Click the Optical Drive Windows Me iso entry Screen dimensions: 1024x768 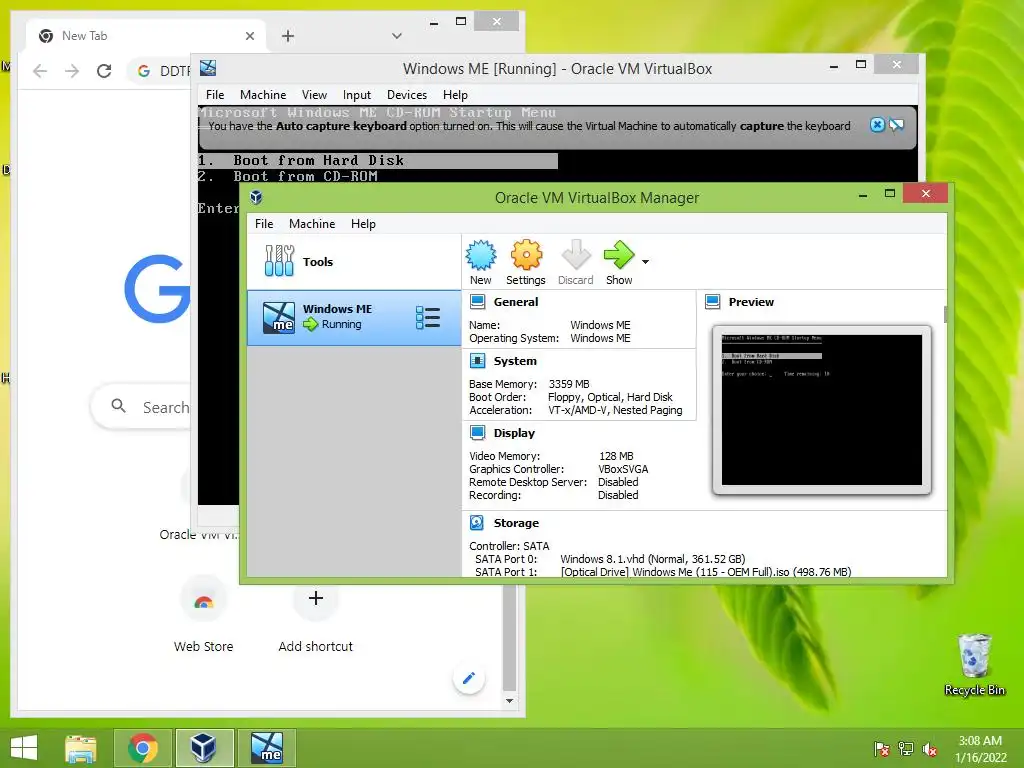pyautogui.click(x=706, y=572)
